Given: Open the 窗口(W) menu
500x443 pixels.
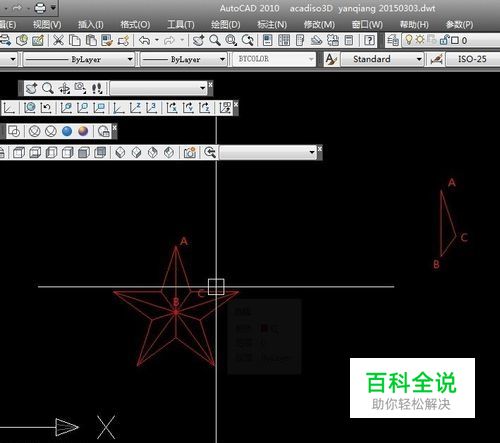Looking at the screenshot, I should coord(367,24).
